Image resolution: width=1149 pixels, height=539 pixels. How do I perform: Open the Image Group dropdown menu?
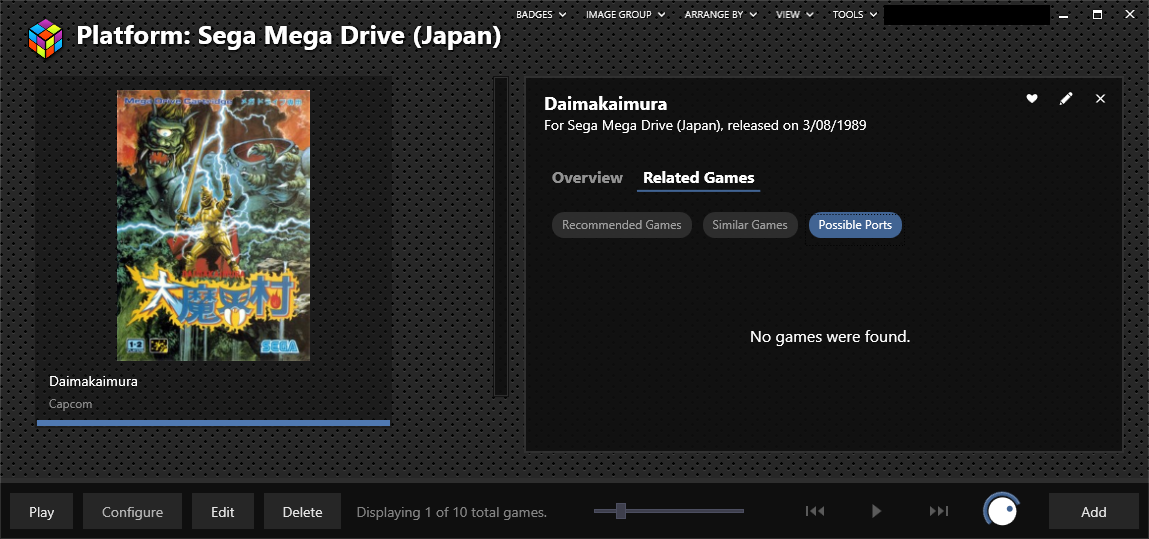click(x=625, y=14)
